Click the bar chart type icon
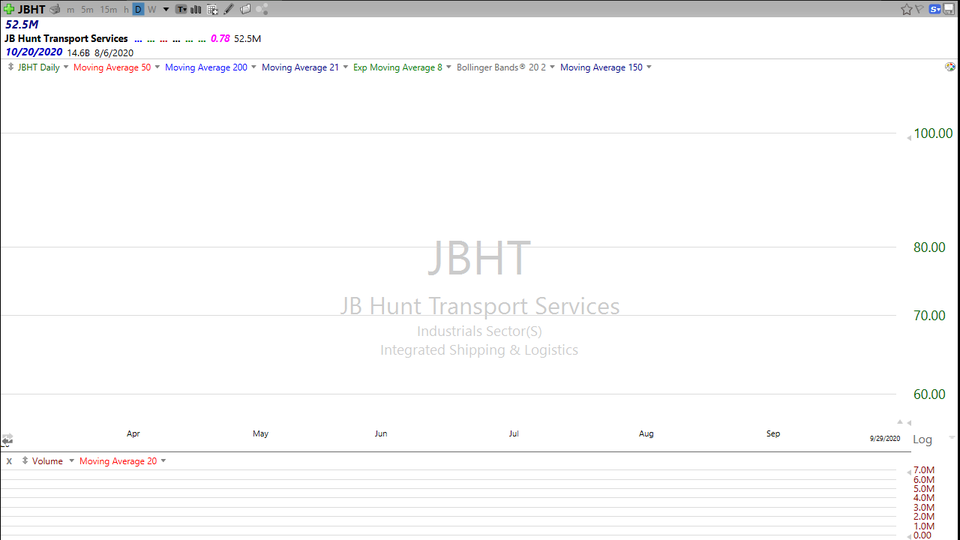The height and width of the screenshot is (540, 960). tap(197, 9)
